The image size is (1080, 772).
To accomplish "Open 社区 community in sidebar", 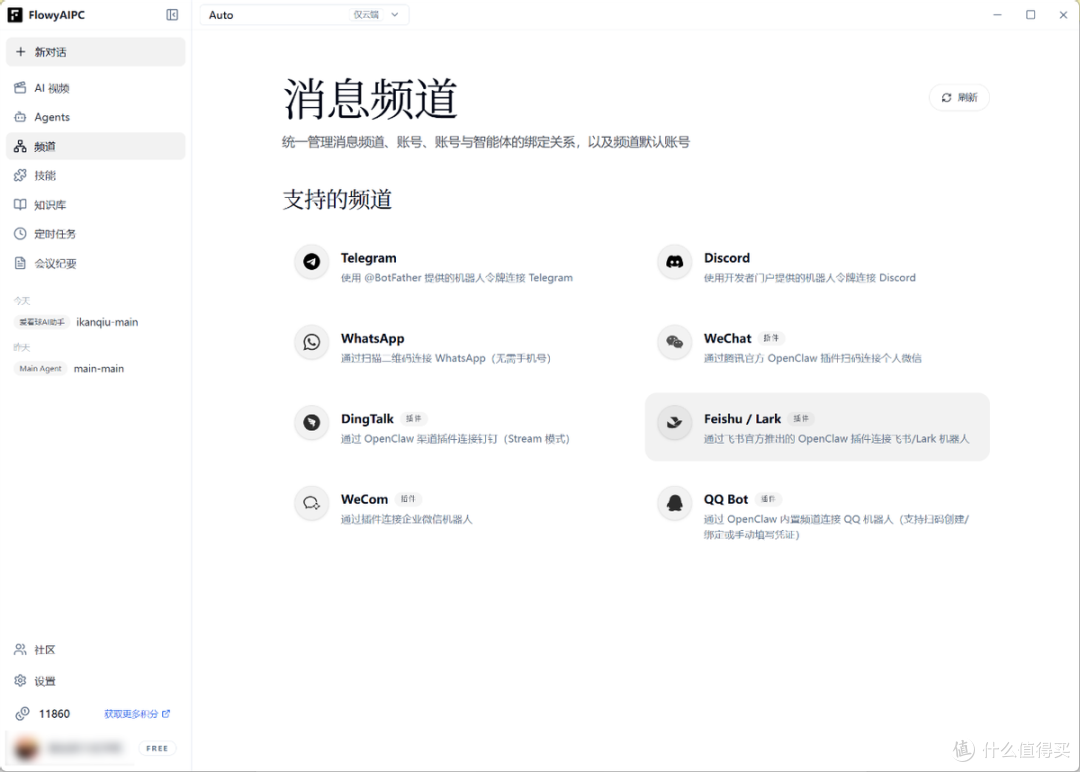I will (x=96, y=649).
